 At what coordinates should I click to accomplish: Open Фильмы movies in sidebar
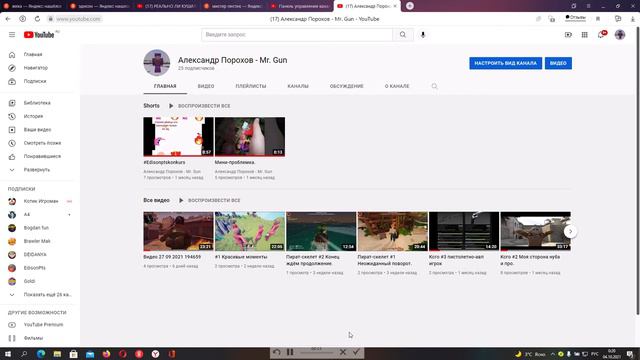pyautogui.click(x=33, y=338)
